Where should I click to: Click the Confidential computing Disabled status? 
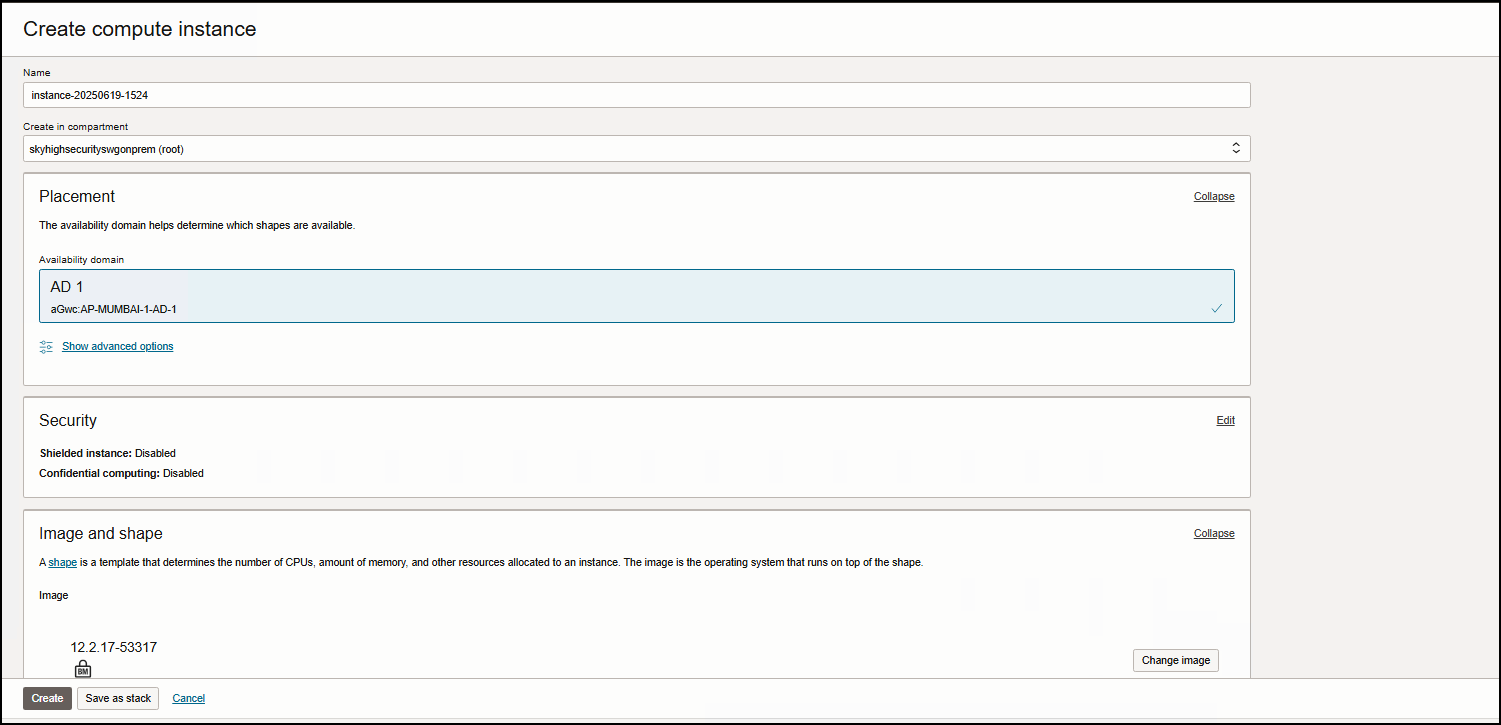click(183, 474)
